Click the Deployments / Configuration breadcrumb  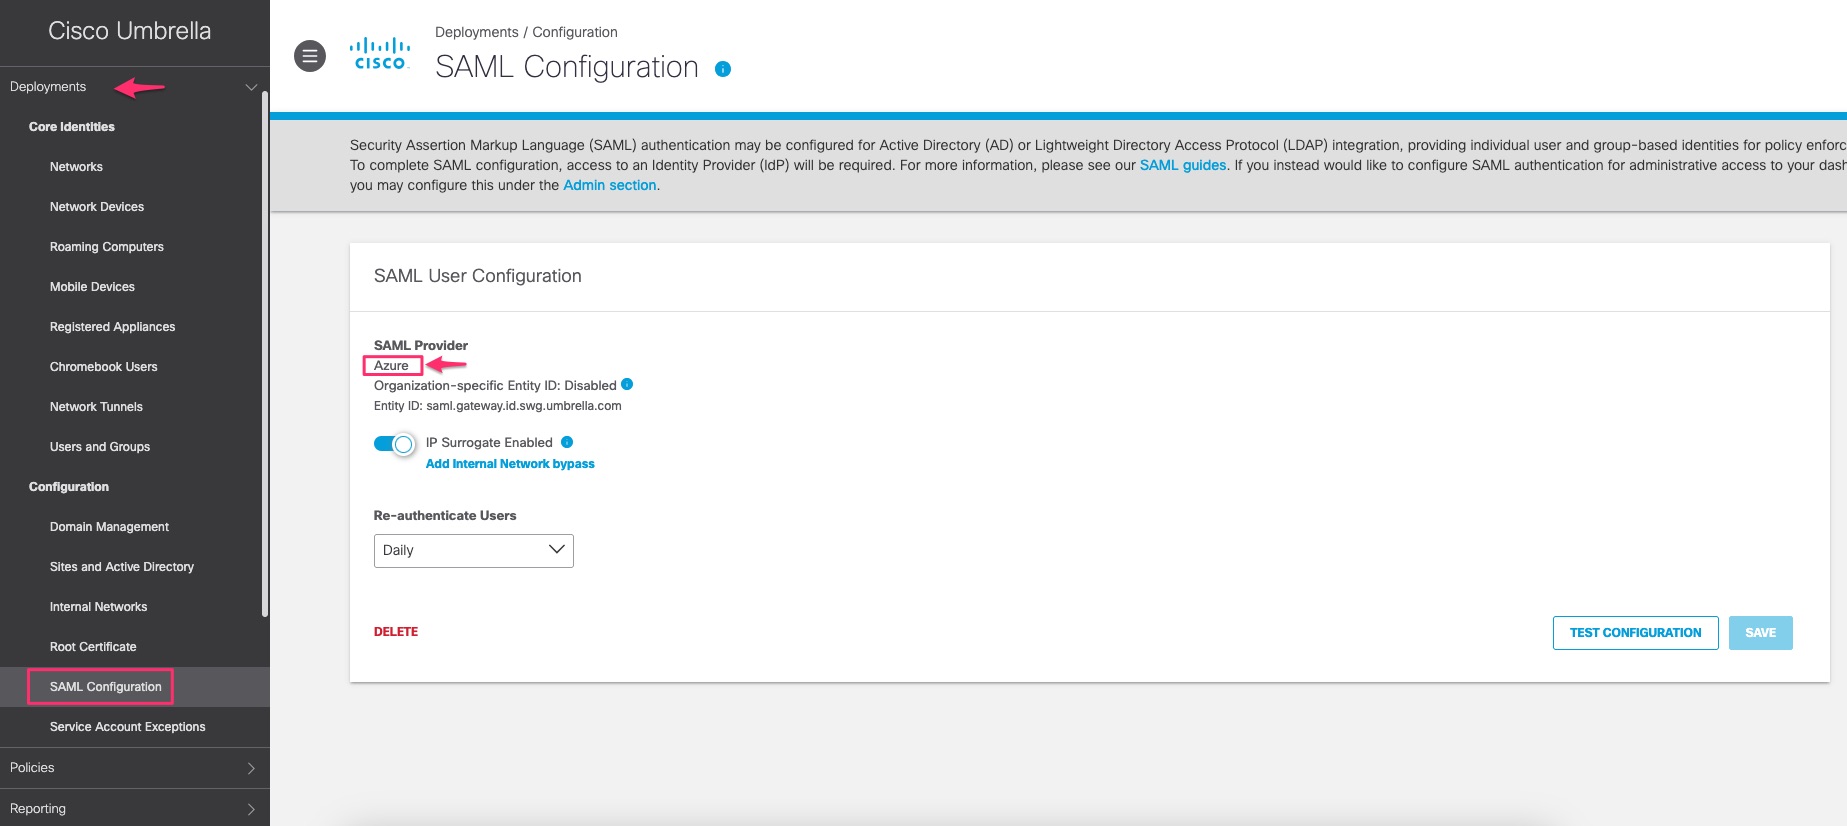point(526,32)
